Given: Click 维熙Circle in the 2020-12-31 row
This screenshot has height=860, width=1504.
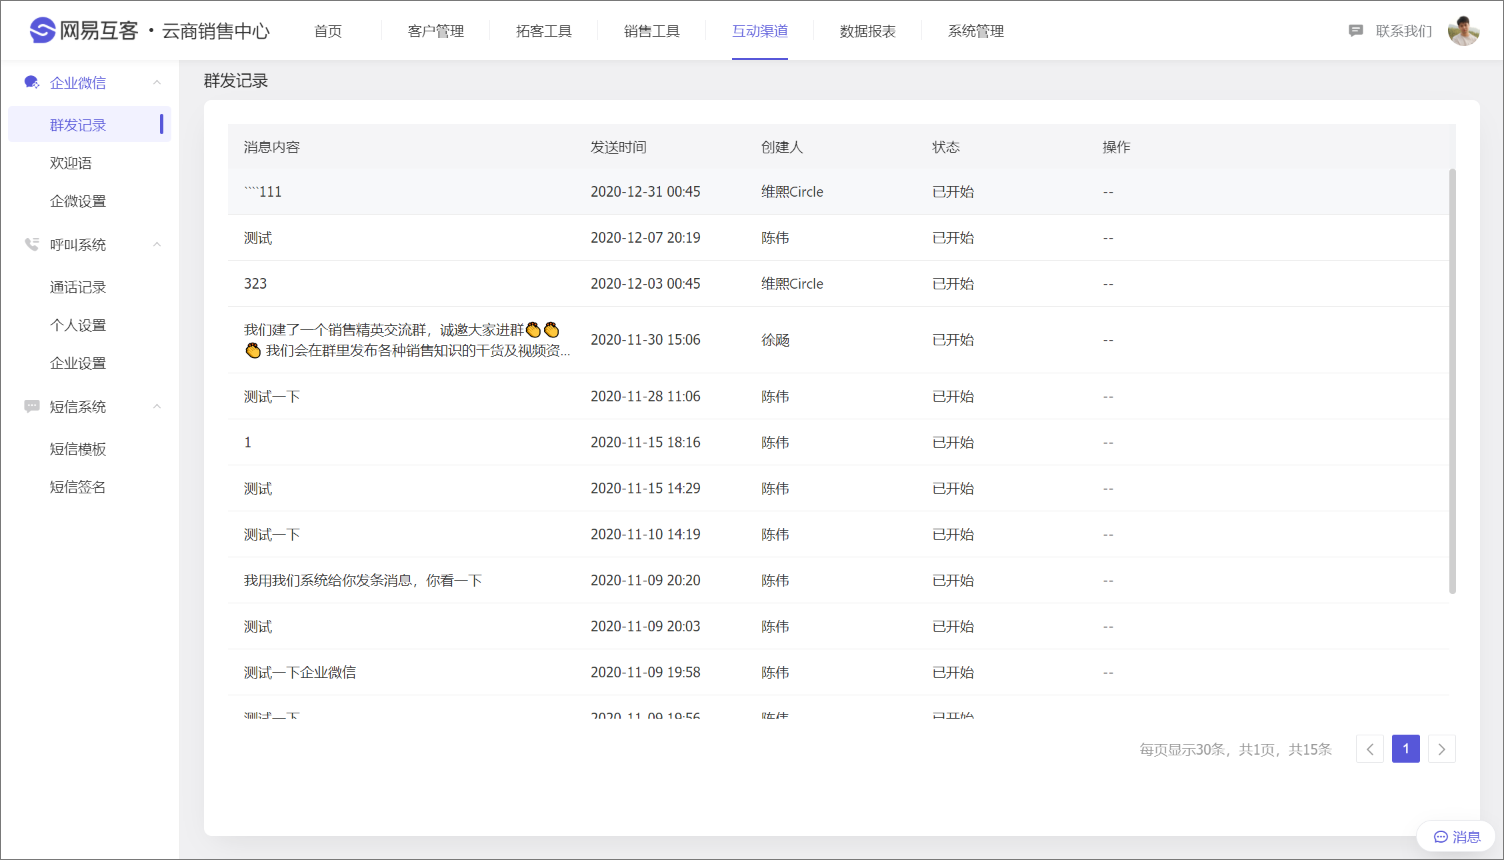Looking at the screenshot, I should pyautogui.click(x=792, y=192).
